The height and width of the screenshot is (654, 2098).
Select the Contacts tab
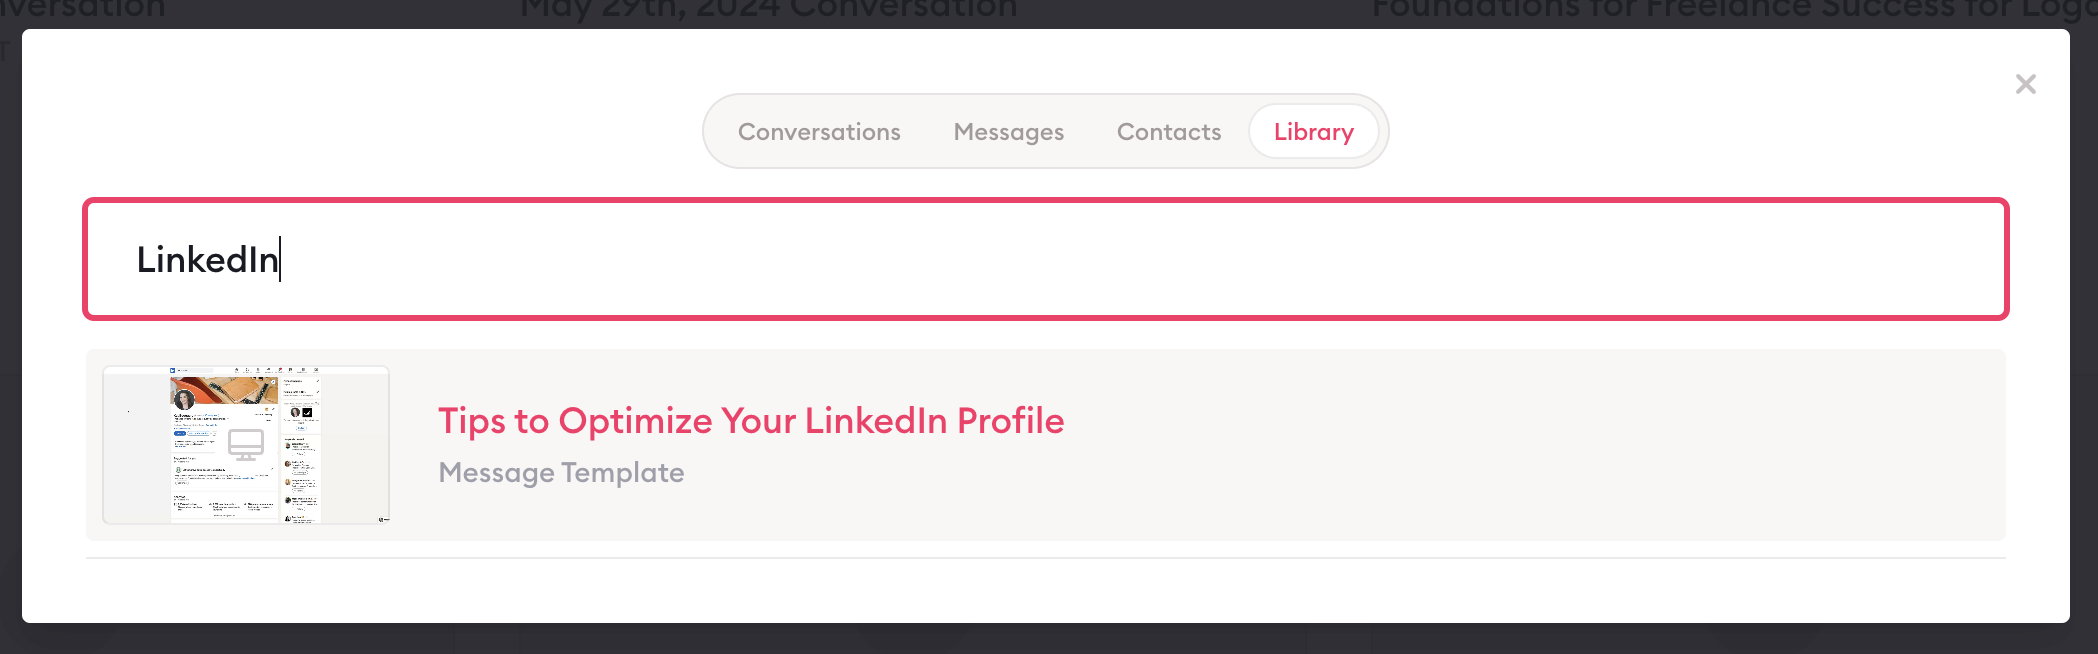point(1168,132)
